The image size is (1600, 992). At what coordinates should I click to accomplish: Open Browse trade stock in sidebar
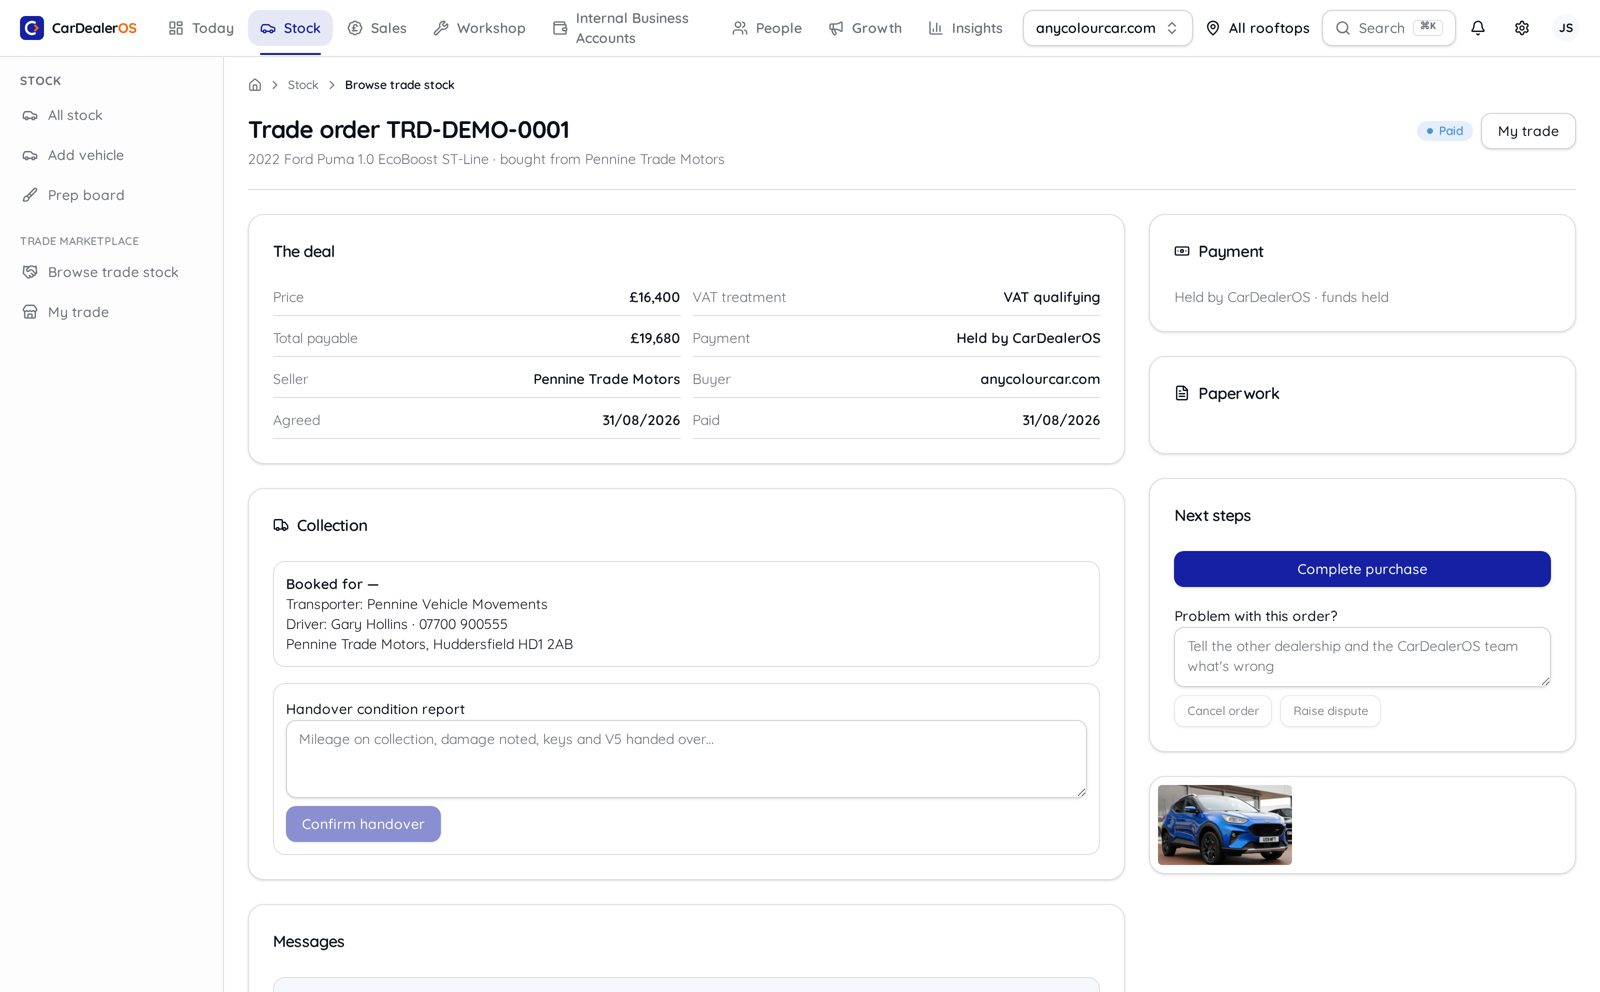point(111,272)
